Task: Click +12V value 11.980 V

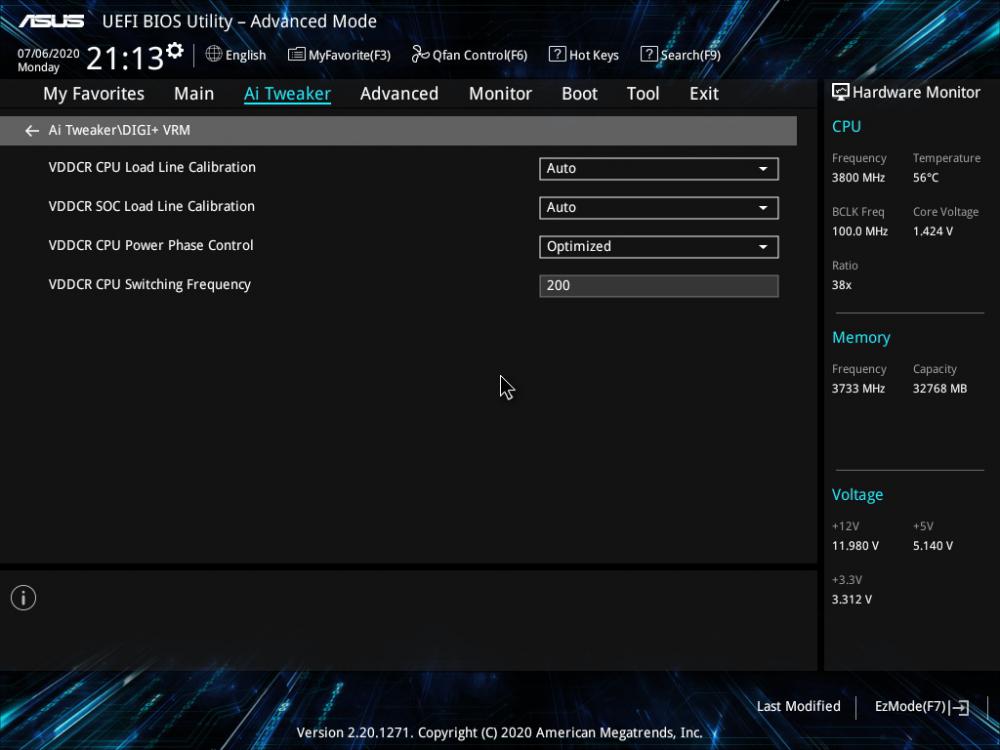Action: click(x=855, y=545)
